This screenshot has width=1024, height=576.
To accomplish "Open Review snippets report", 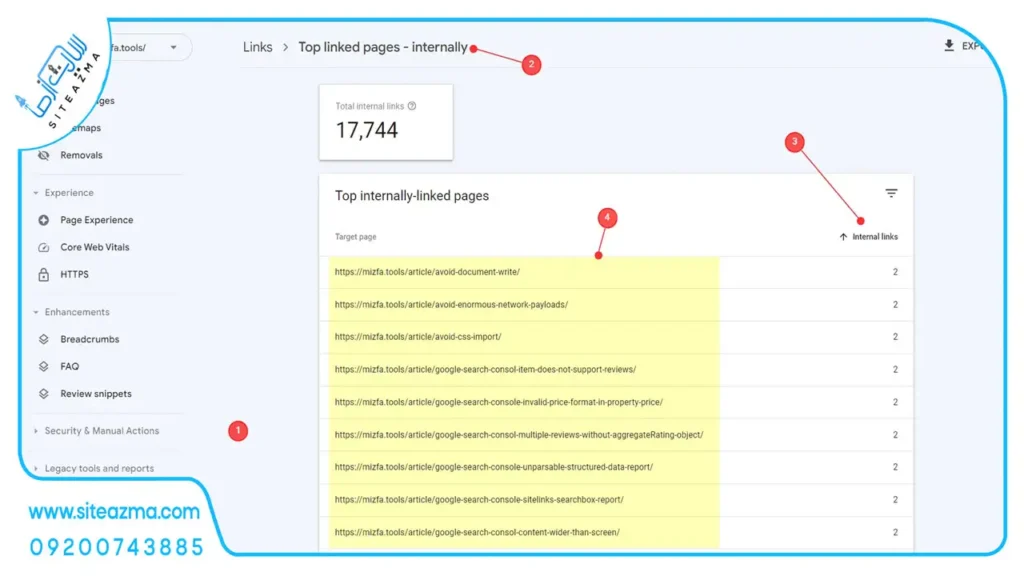I will [x=95, y=394].
